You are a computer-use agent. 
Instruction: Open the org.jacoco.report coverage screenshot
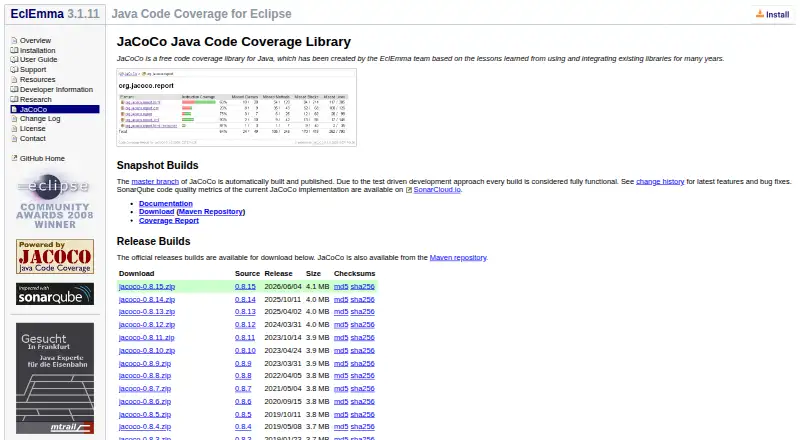236,108
